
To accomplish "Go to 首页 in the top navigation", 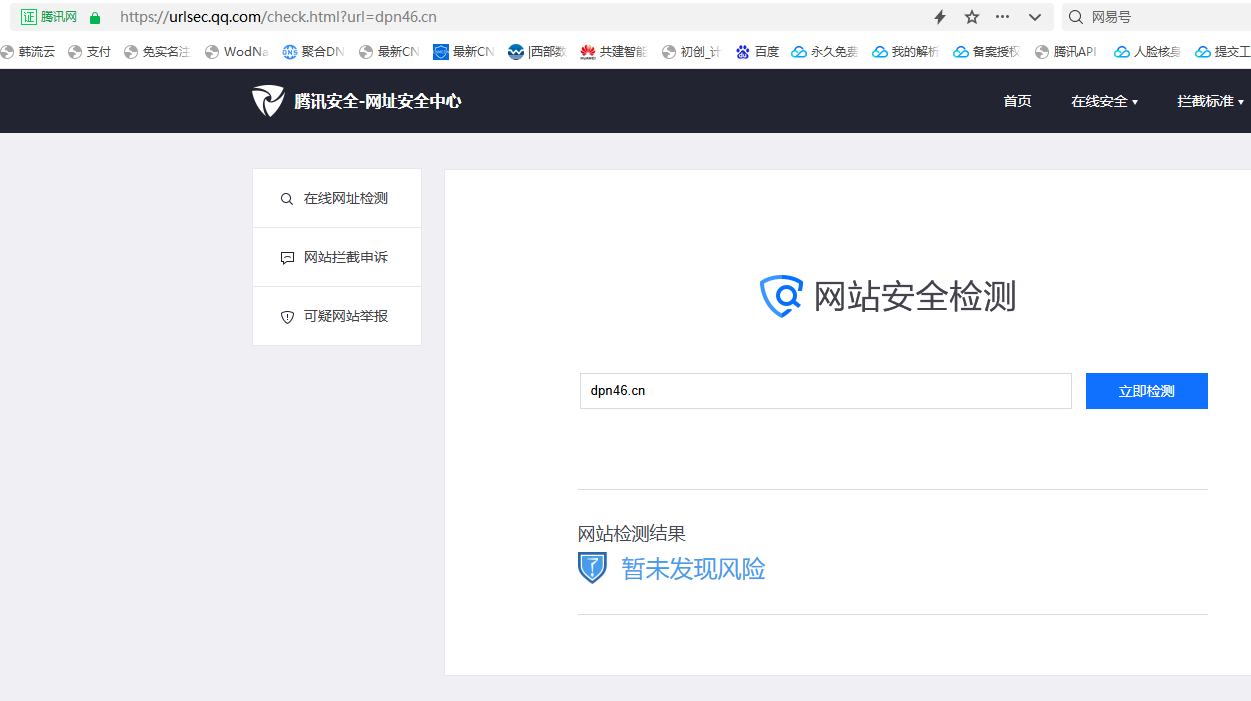I will point(1017,101).
